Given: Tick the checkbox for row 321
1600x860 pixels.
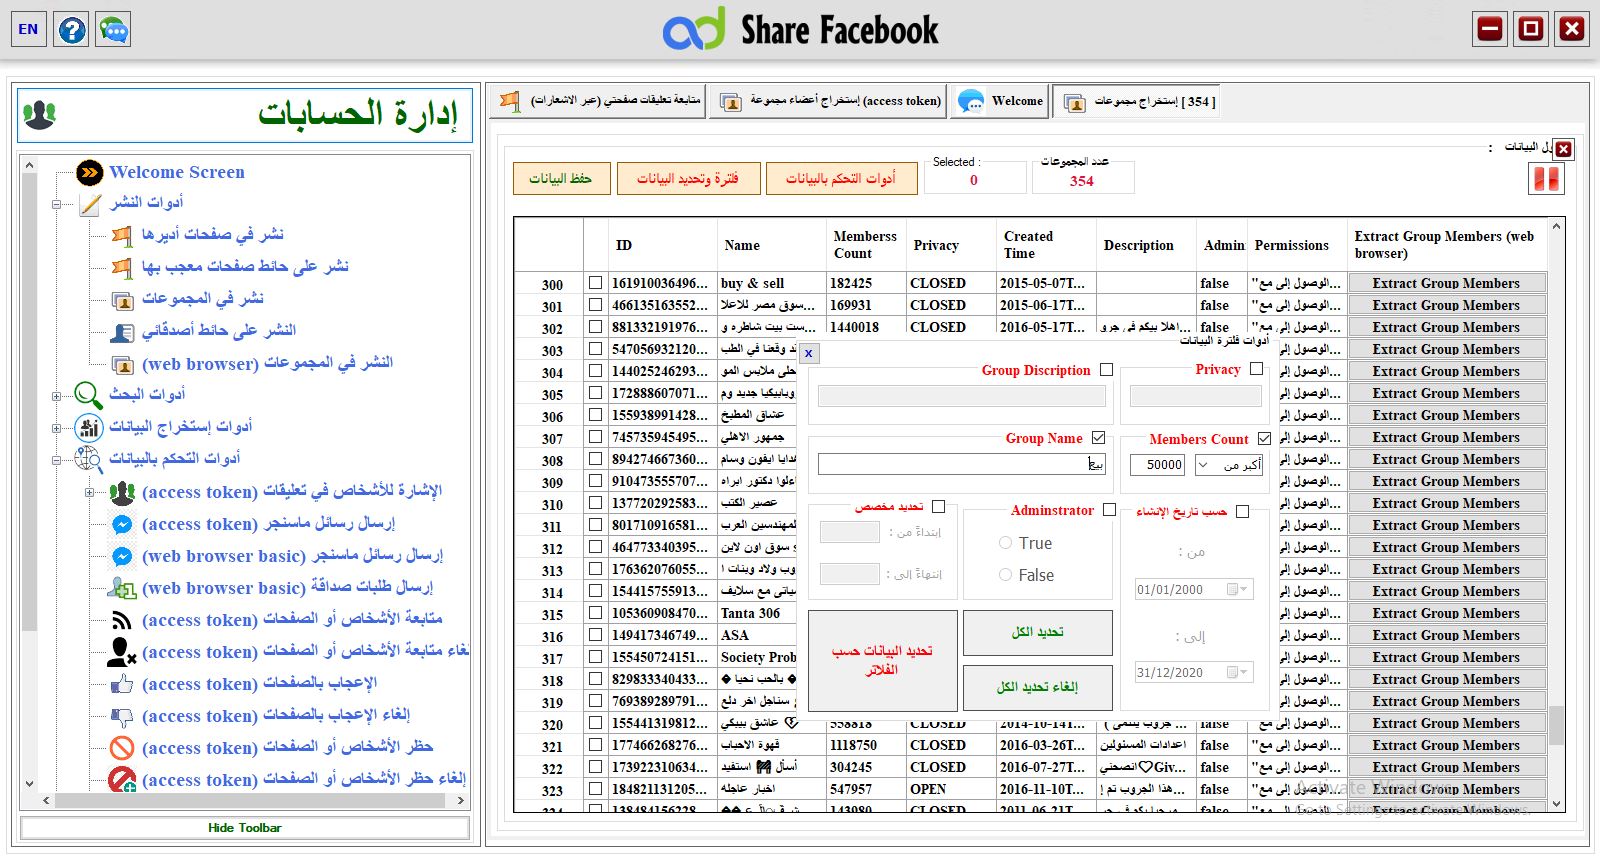Looking at the screenshot, I should tap(596, 745).
